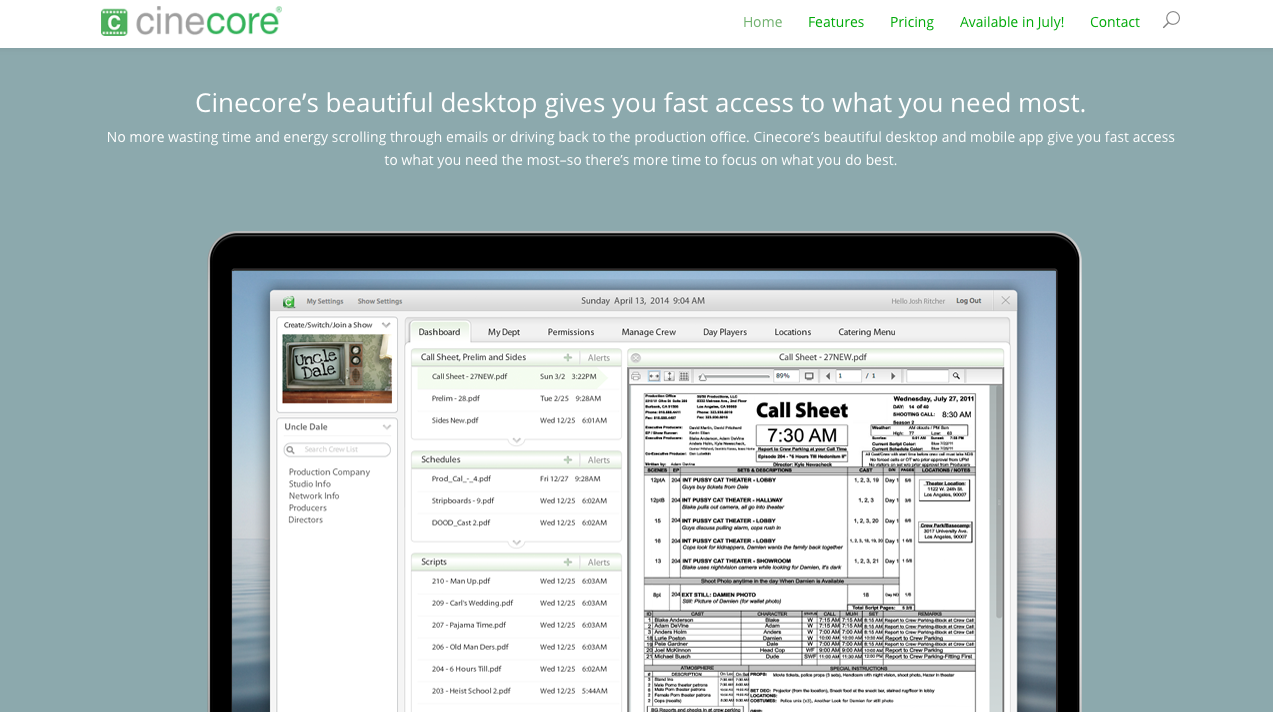Screen dimensions: 1273x712
Task: Select Producers in the crew list
Action: [x=308, y=508]
